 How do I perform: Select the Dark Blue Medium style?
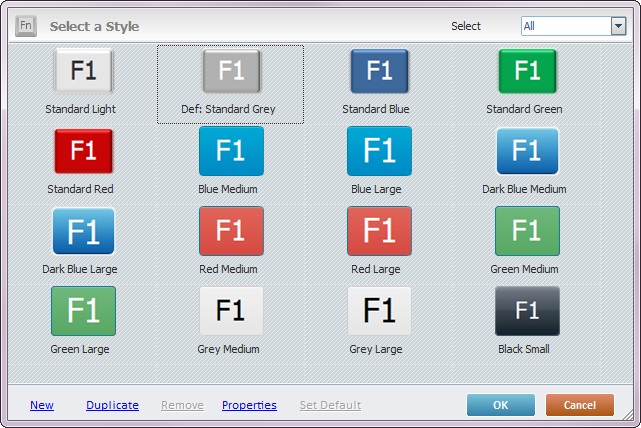(x=527, y=152)
